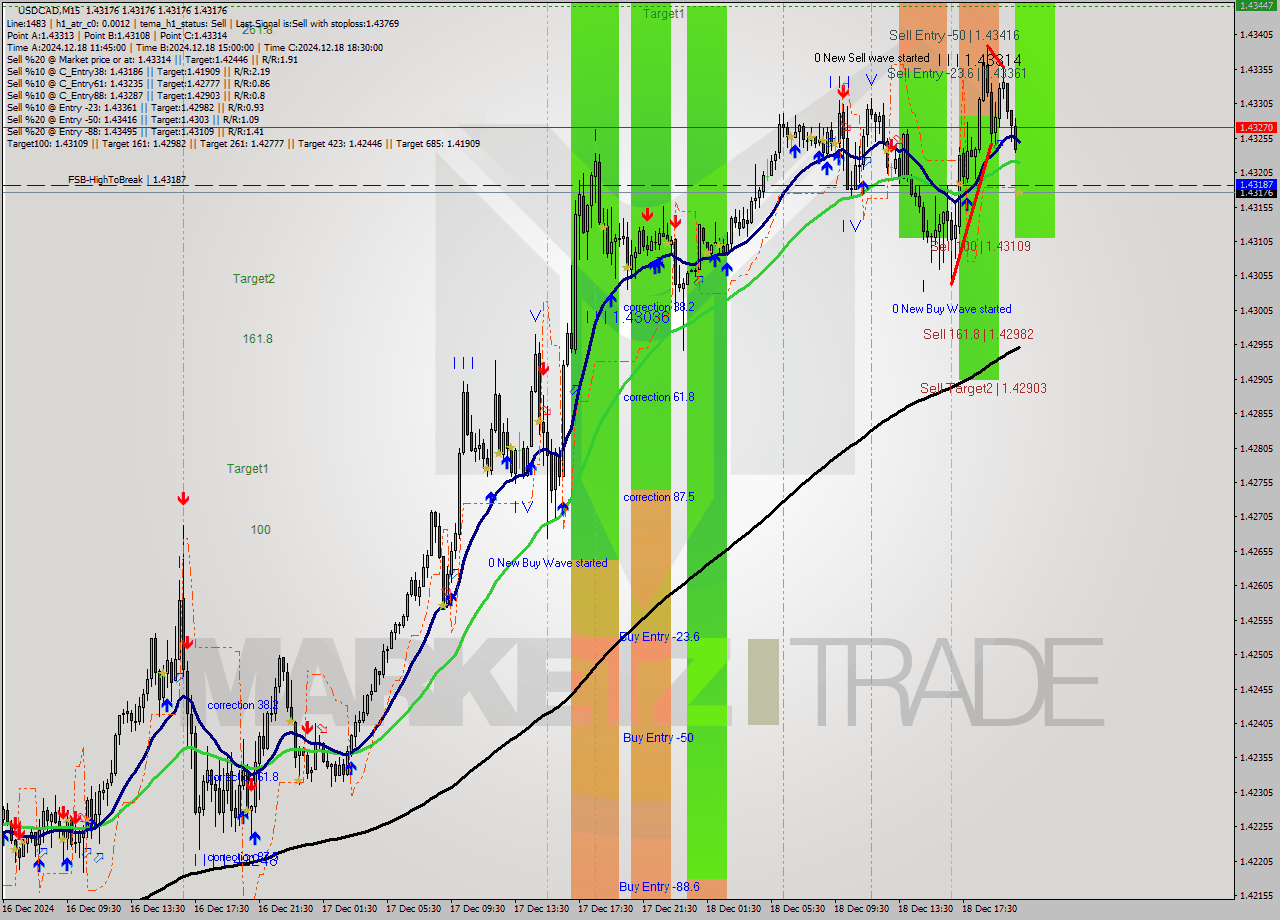Viewport: 1280px width, 920px height.
Task: Click the '17 Dec 05:30' time axis label
Action: (413, 909)
